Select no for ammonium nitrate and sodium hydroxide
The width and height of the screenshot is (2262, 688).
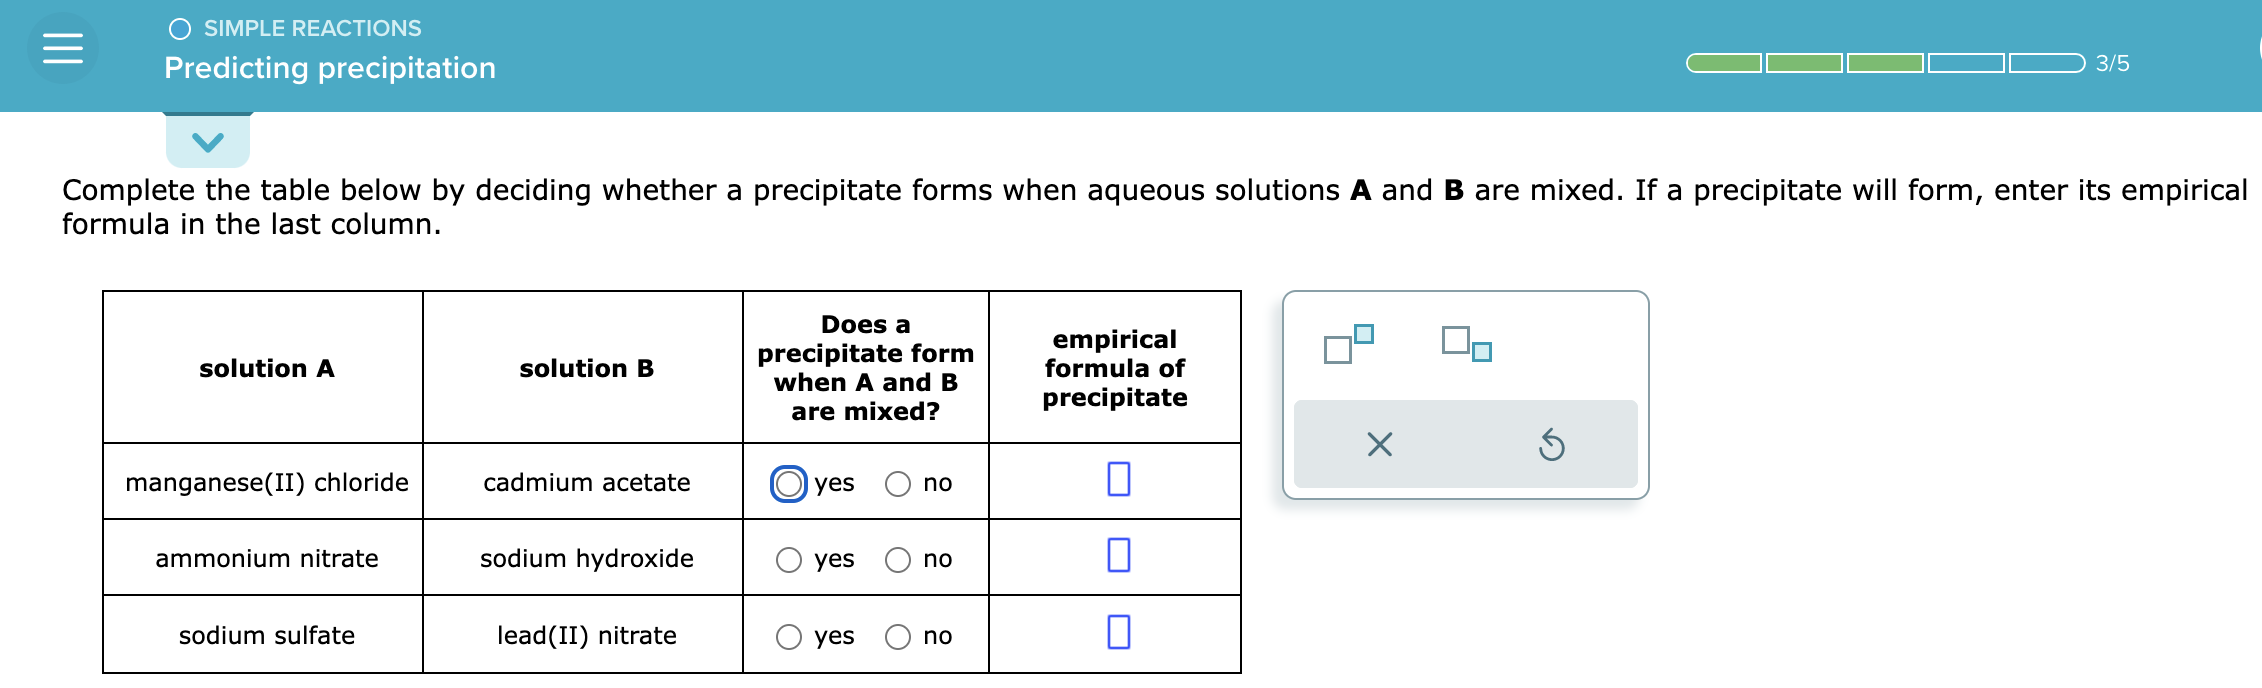pyautogui.click(x=897, y=559)
